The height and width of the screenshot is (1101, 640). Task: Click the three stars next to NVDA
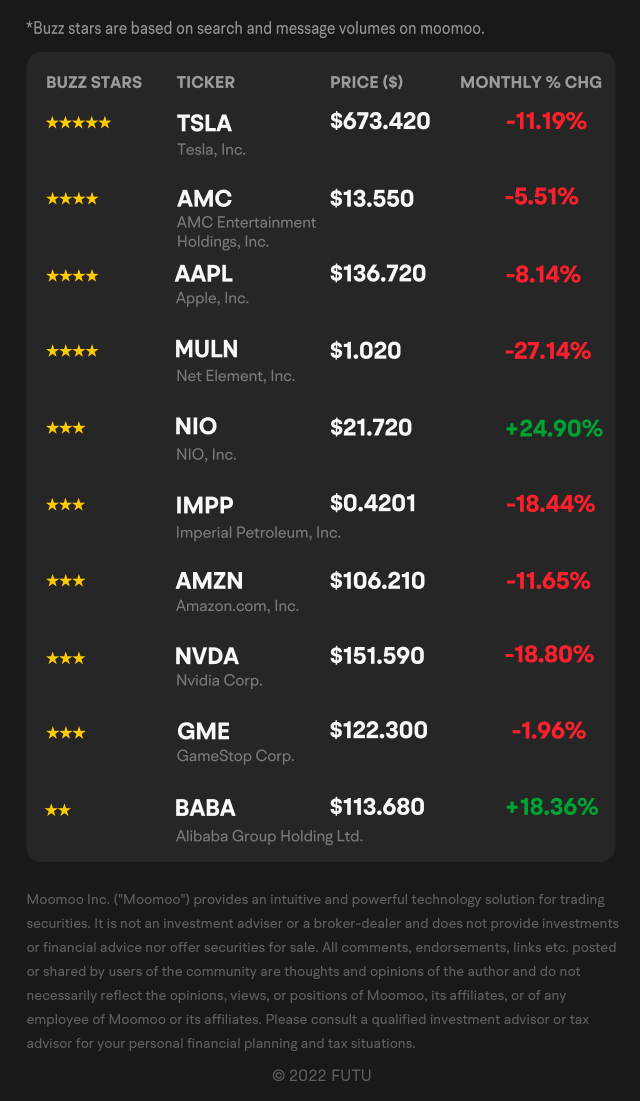(x=65, y=658)
